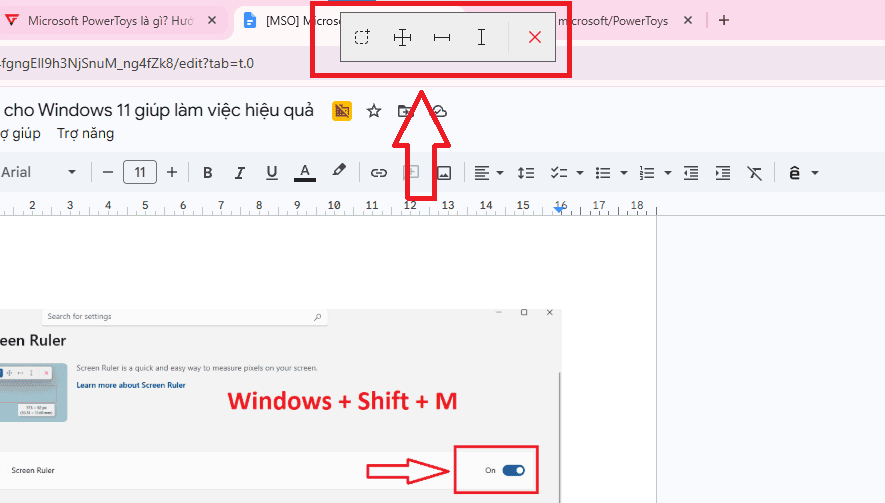Viewport: 885px width, 503px height.
Task: Decrease the paragraph indent
Action: [x=691, y=173]
